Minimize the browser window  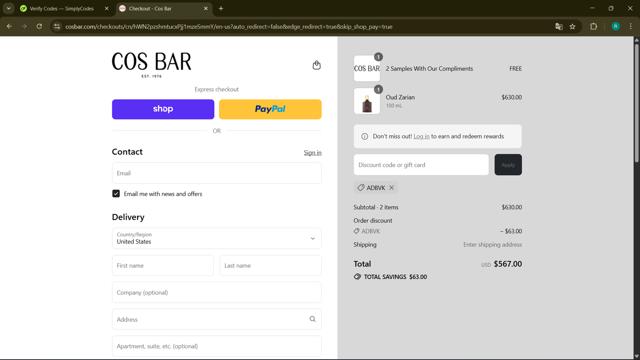[x=592, y=8]
